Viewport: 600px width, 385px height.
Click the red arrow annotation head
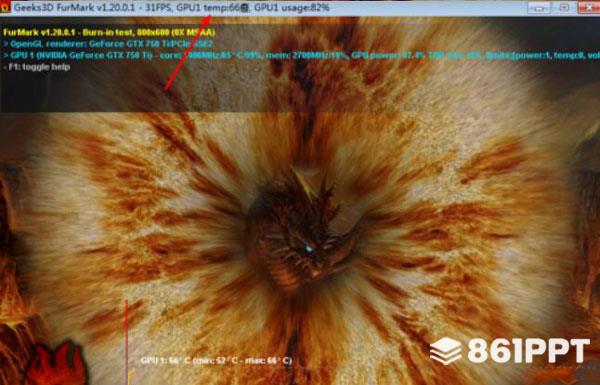[x=207, y=19]
